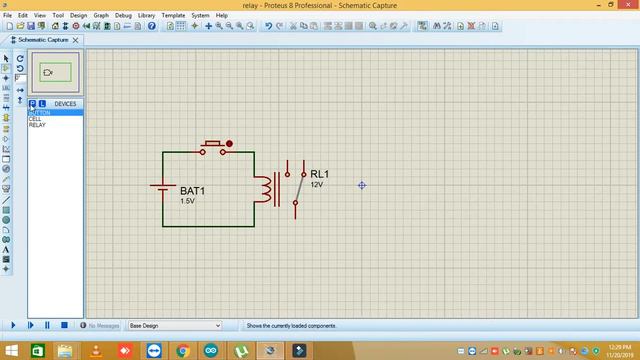Center the view with the blue cross icon

point(208,26)
